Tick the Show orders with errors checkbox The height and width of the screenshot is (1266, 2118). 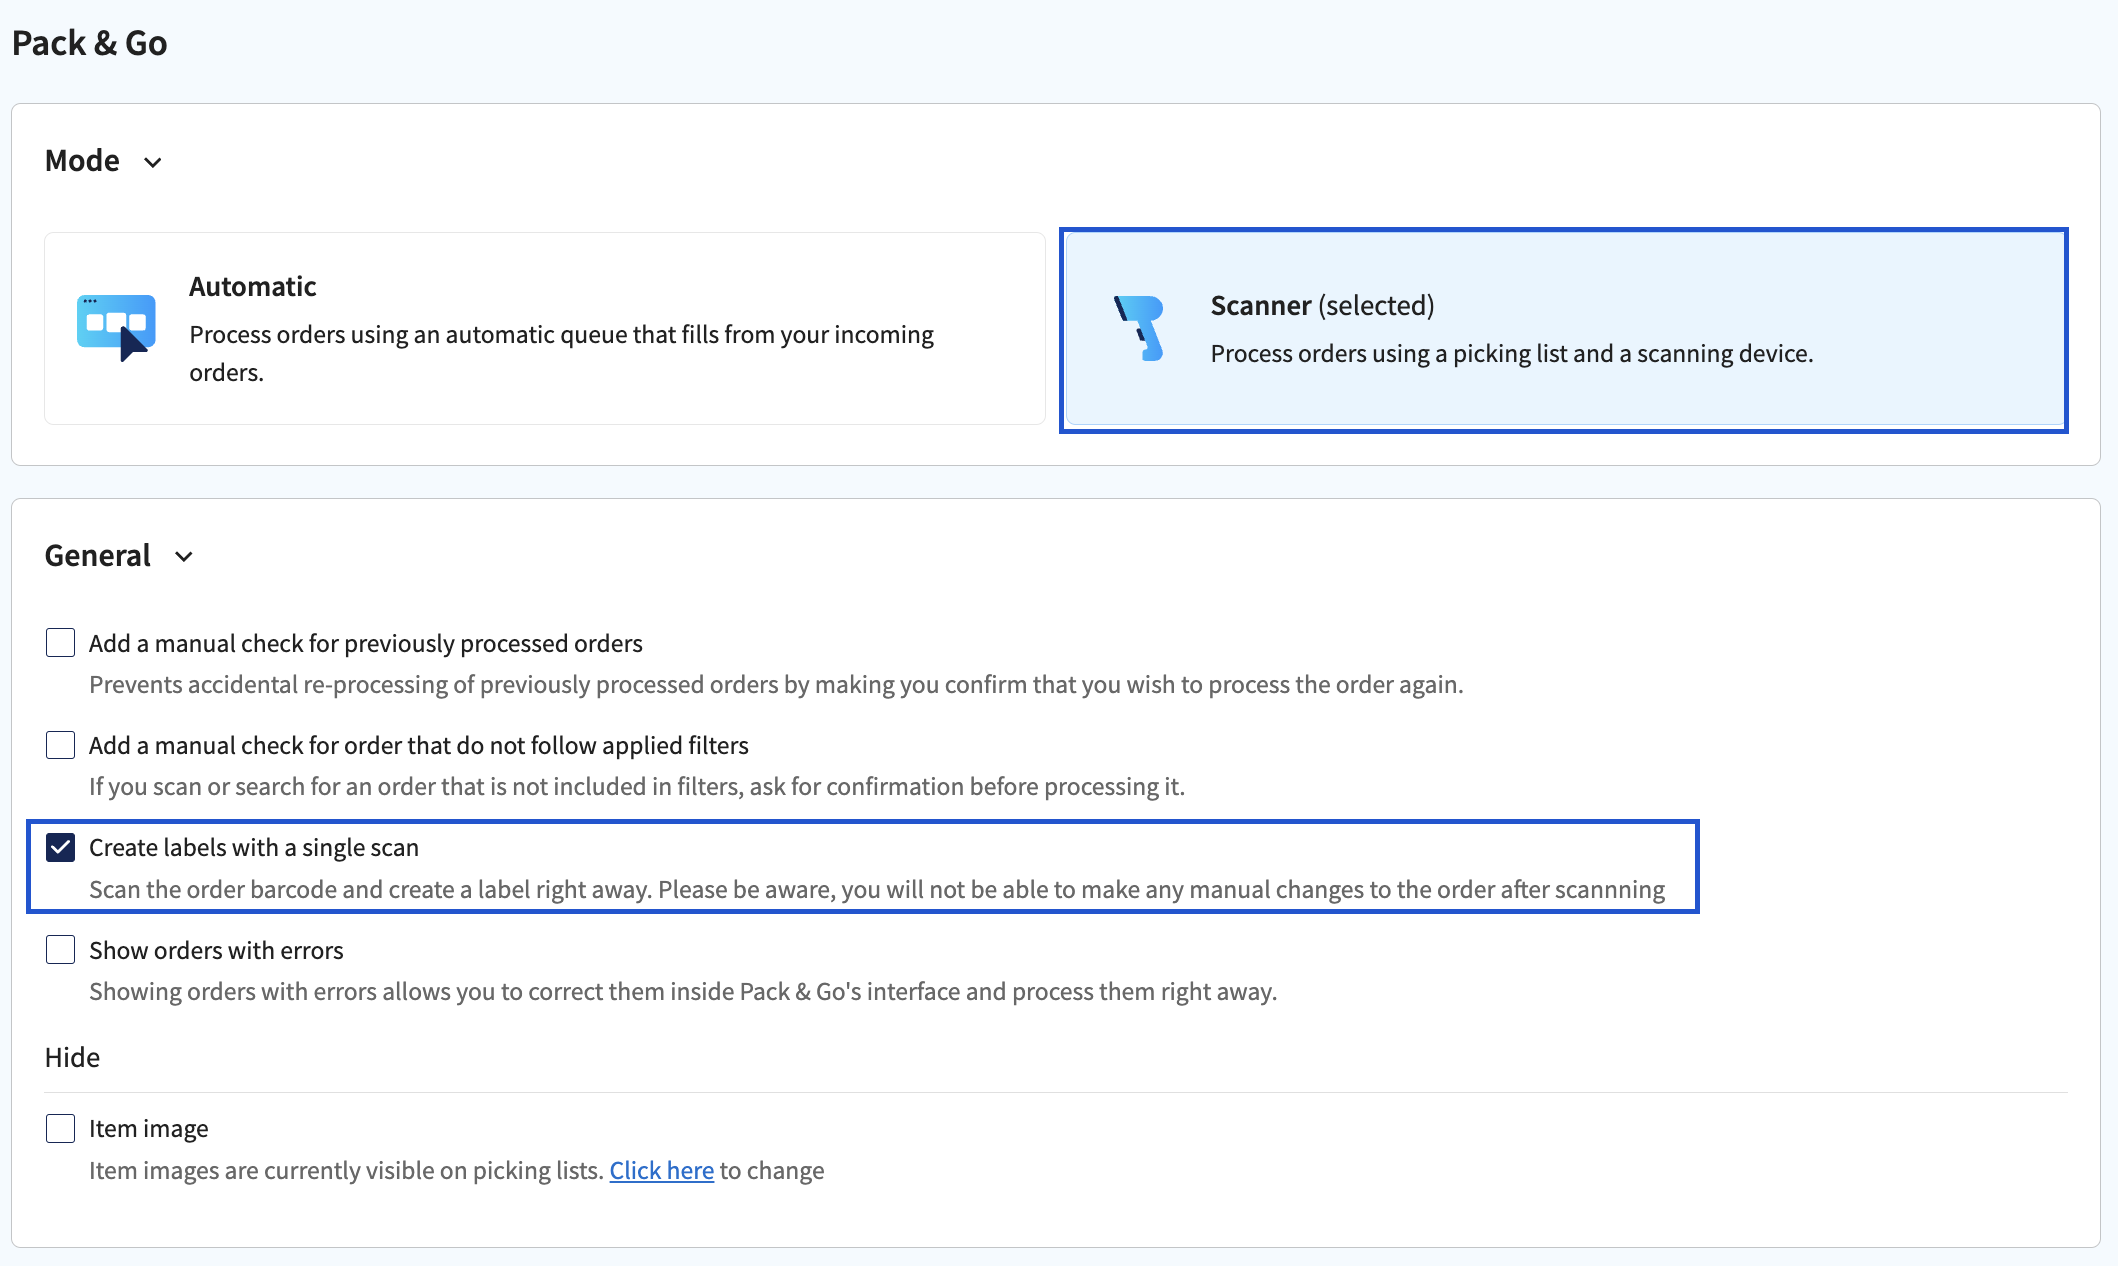click(x=61, y=950)
